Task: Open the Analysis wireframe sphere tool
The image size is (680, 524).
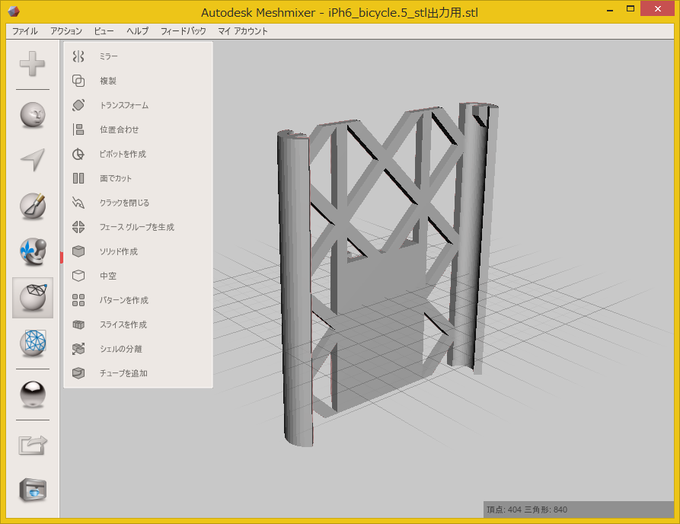Action: 33,343
